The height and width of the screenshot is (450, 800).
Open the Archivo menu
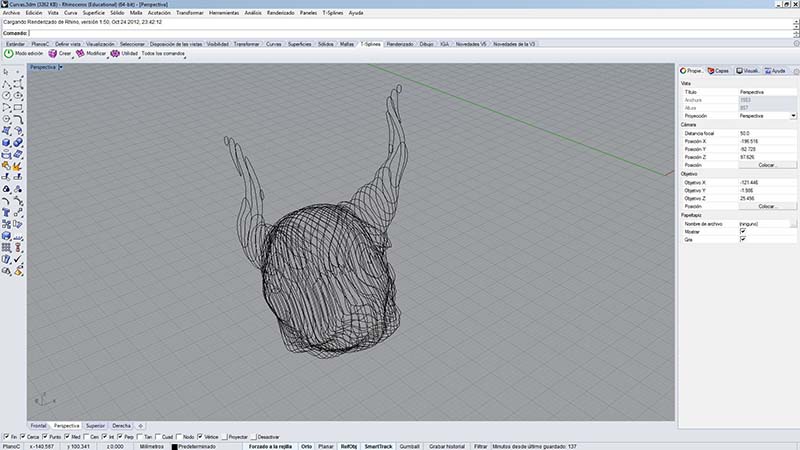click(11, 13)
